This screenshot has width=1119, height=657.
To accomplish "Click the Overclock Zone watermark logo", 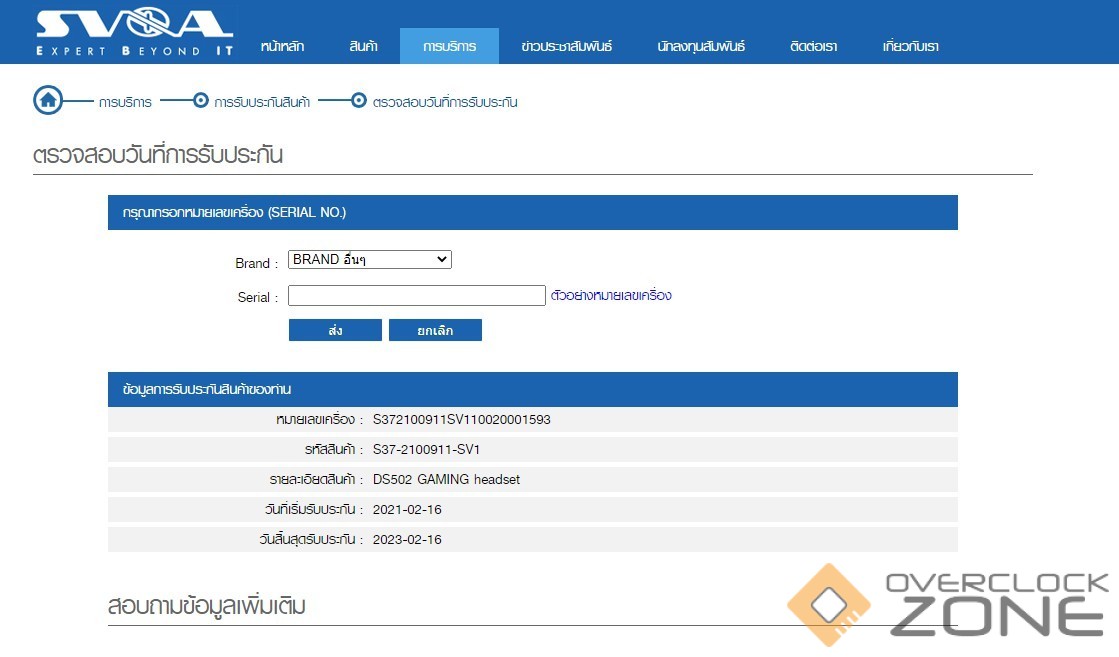I will [948, 603].
